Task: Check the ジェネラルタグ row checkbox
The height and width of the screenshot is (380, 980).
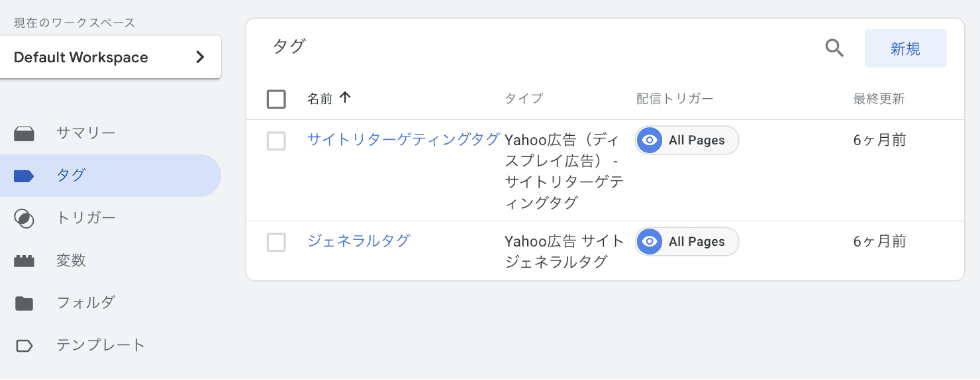Action: point(276,242)
